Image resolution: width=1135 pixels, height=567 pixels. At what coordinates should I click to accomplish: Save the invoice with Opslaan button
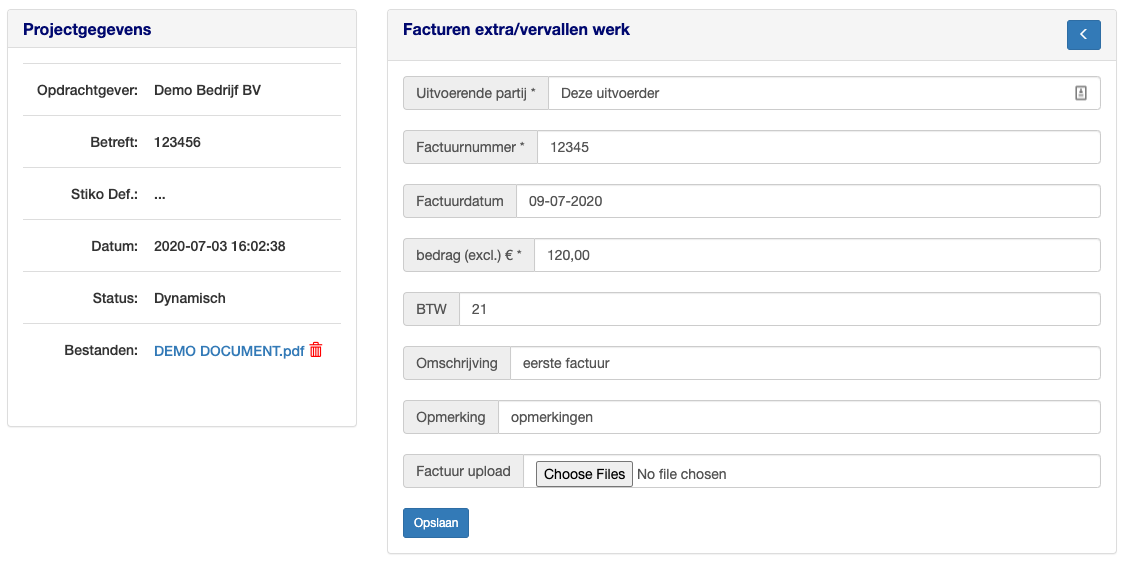(436, 523)
